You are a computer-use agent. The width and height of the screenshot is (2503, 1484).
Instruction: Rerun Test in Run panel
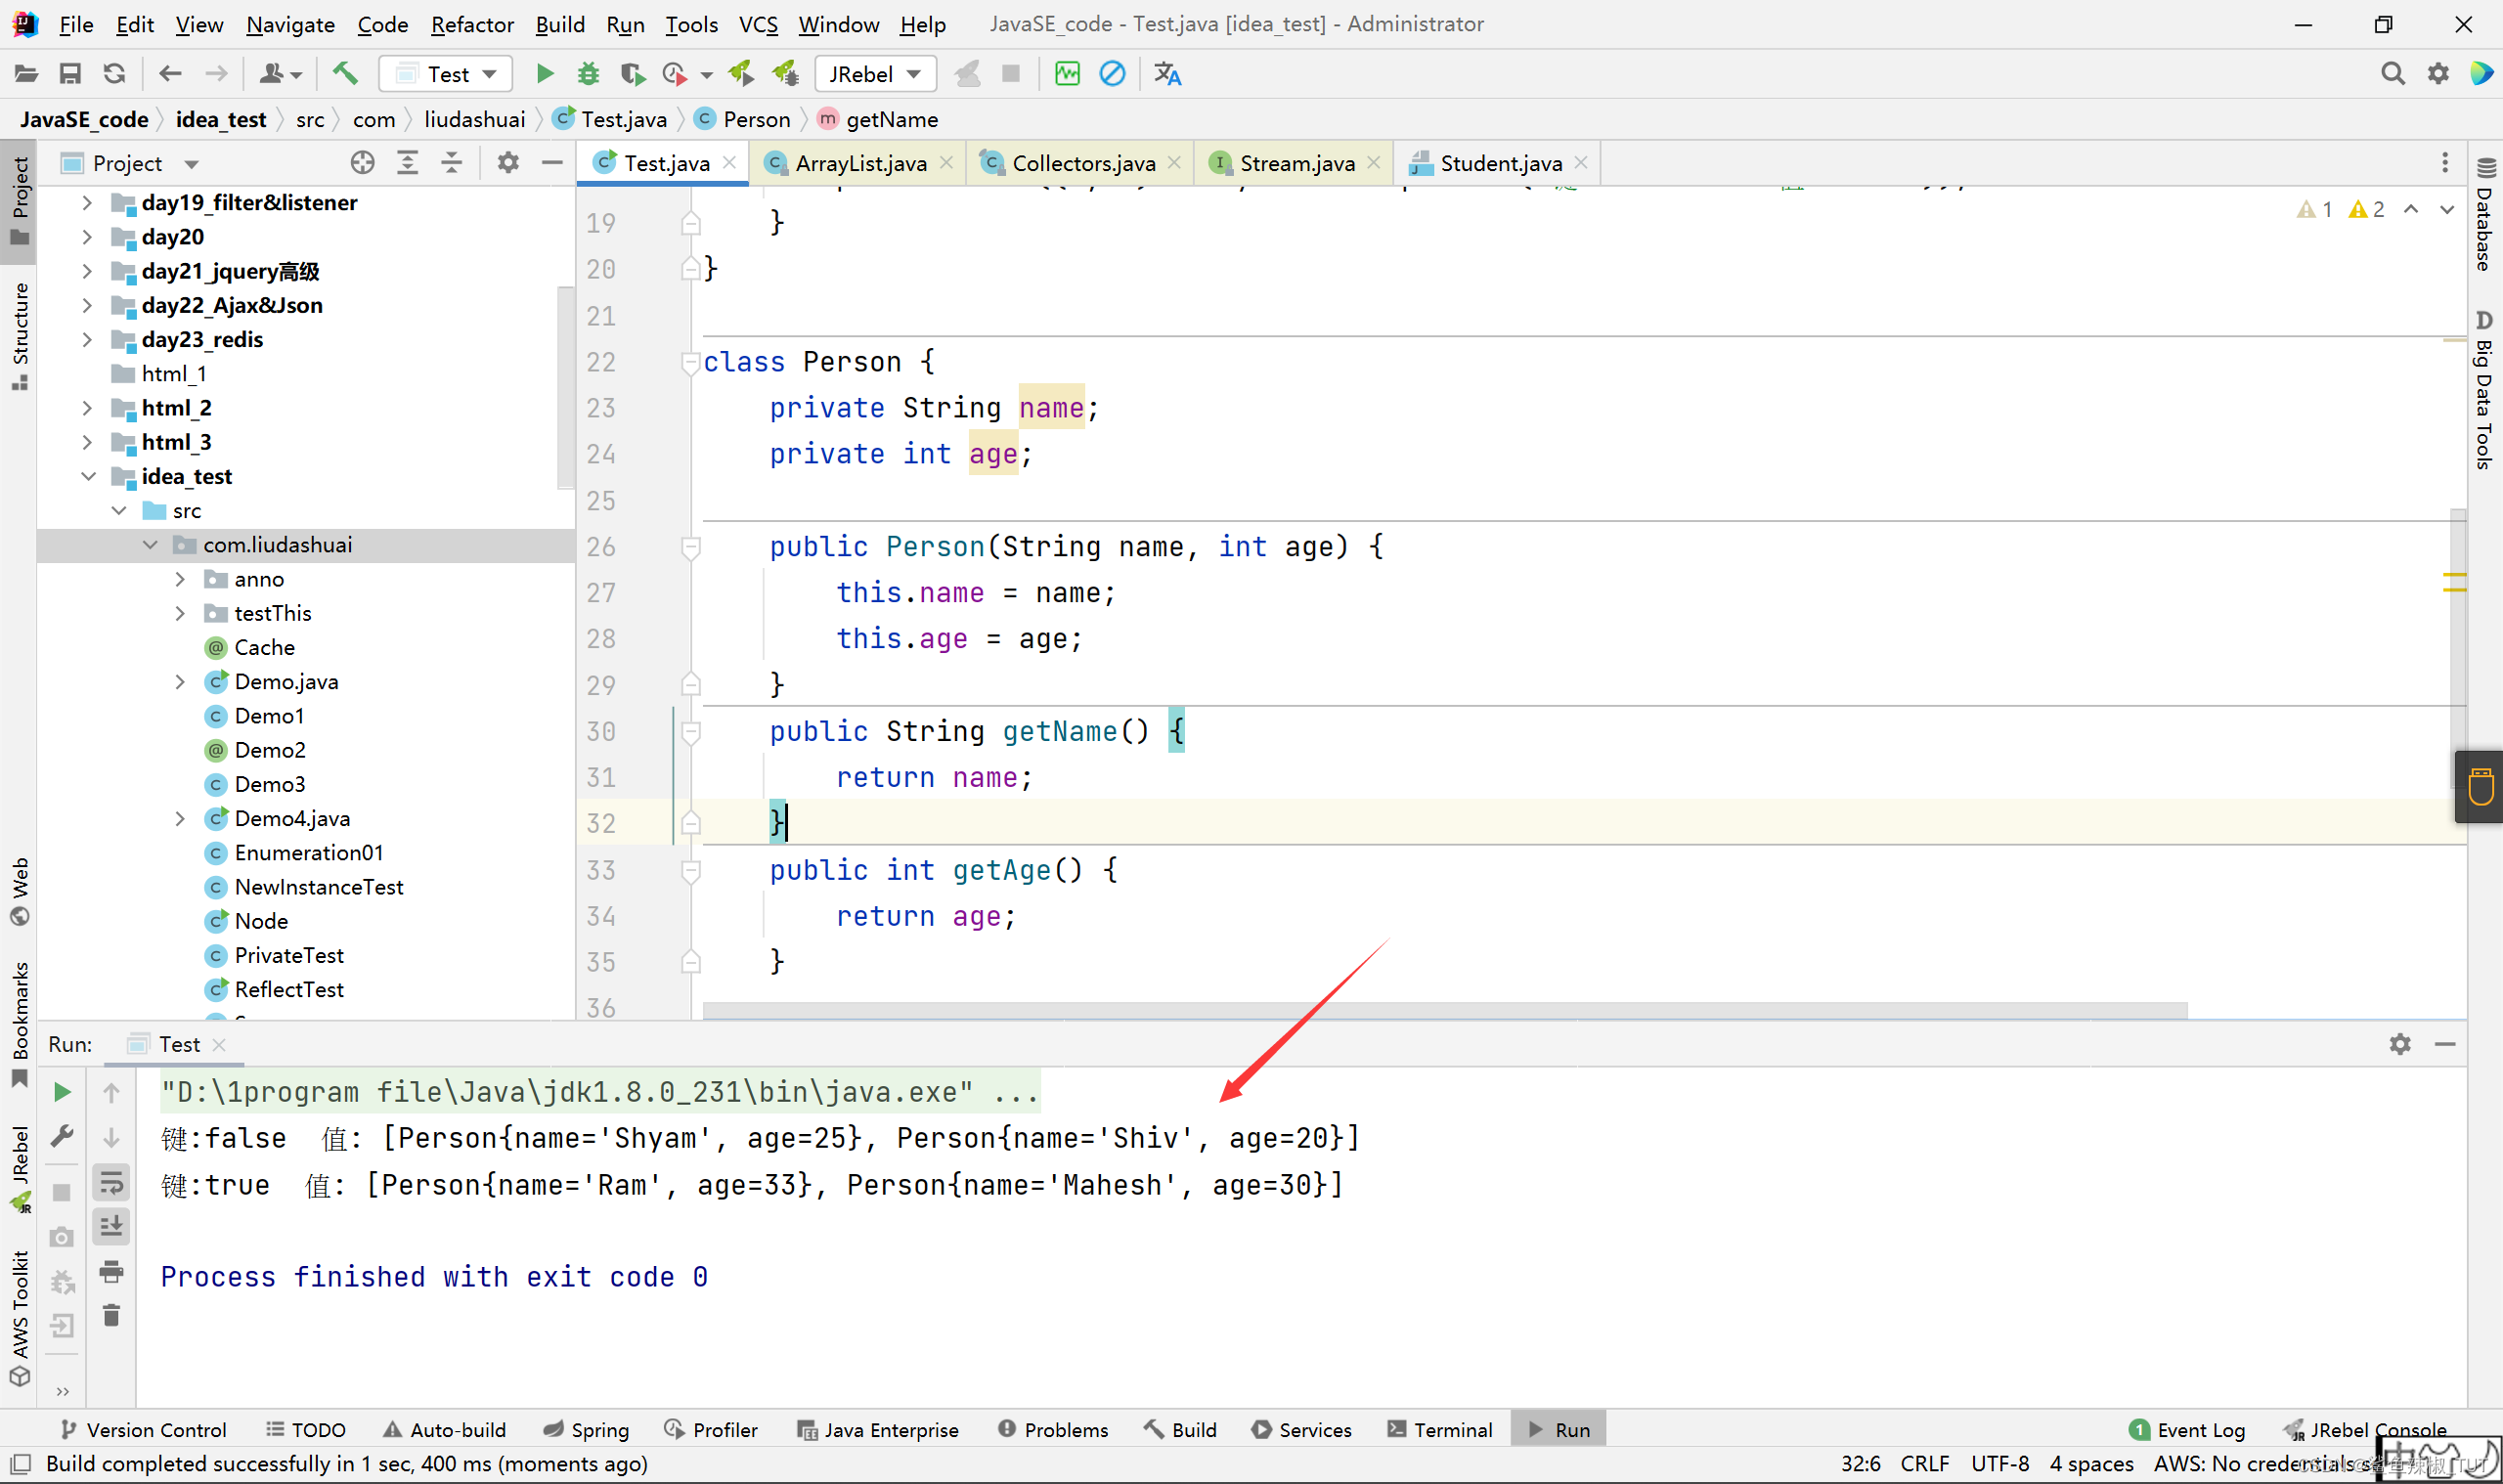click(62, 1092)
